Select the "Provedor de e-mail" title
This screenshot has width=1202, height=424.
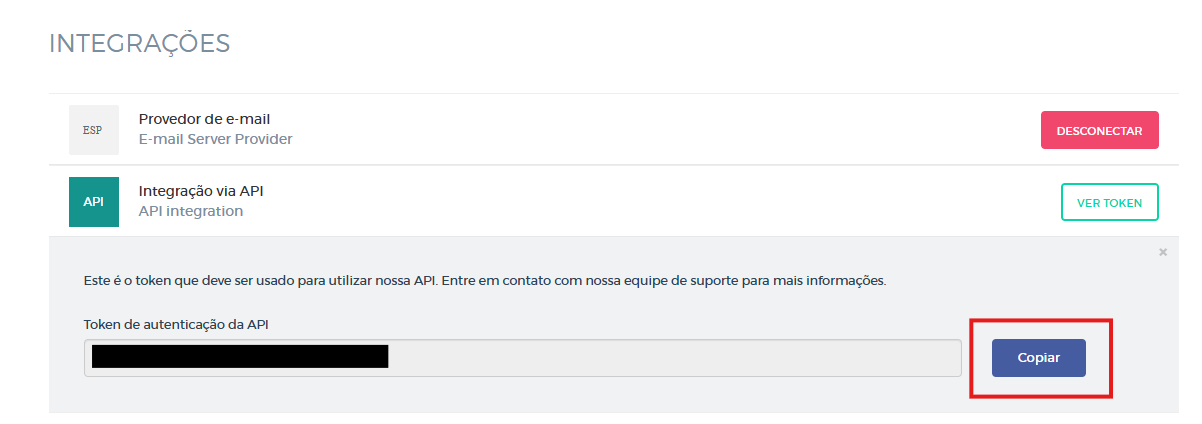[204, 120]
